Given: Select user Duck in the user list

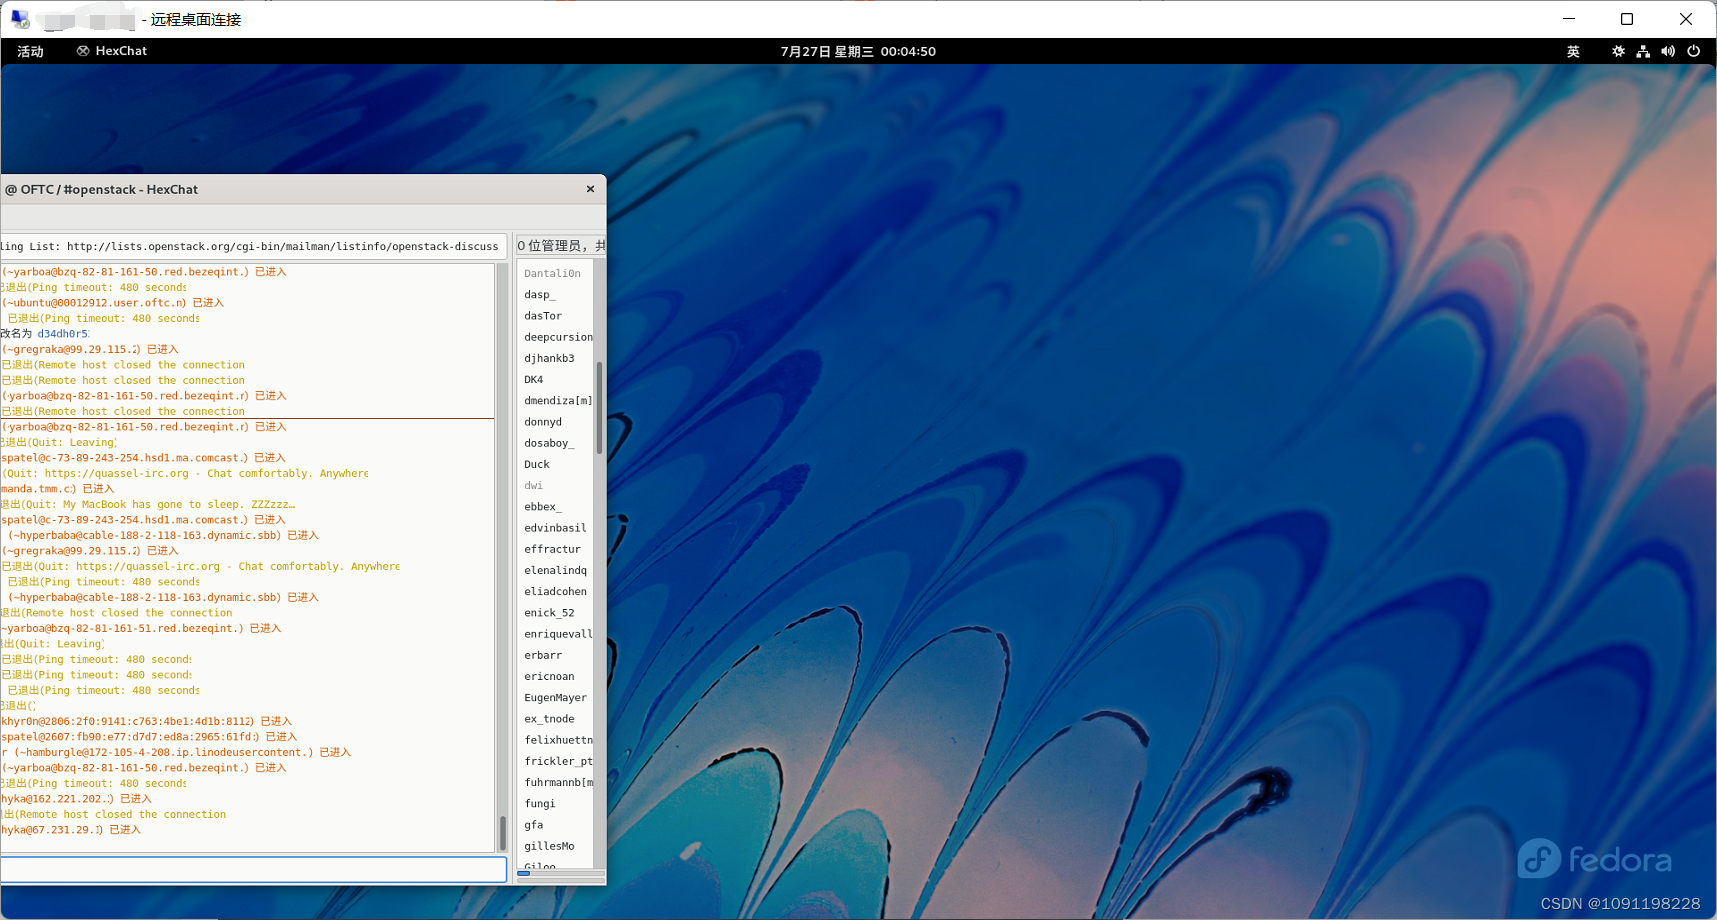Looking at the screenshot, I should click(x=537, y=464).
